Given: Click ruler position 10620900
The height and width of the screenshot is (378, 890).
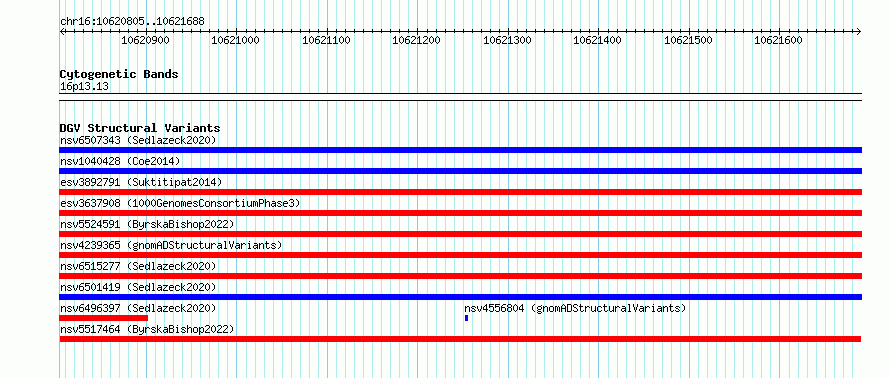Looking at the screenshot, I should click(145, 40).
